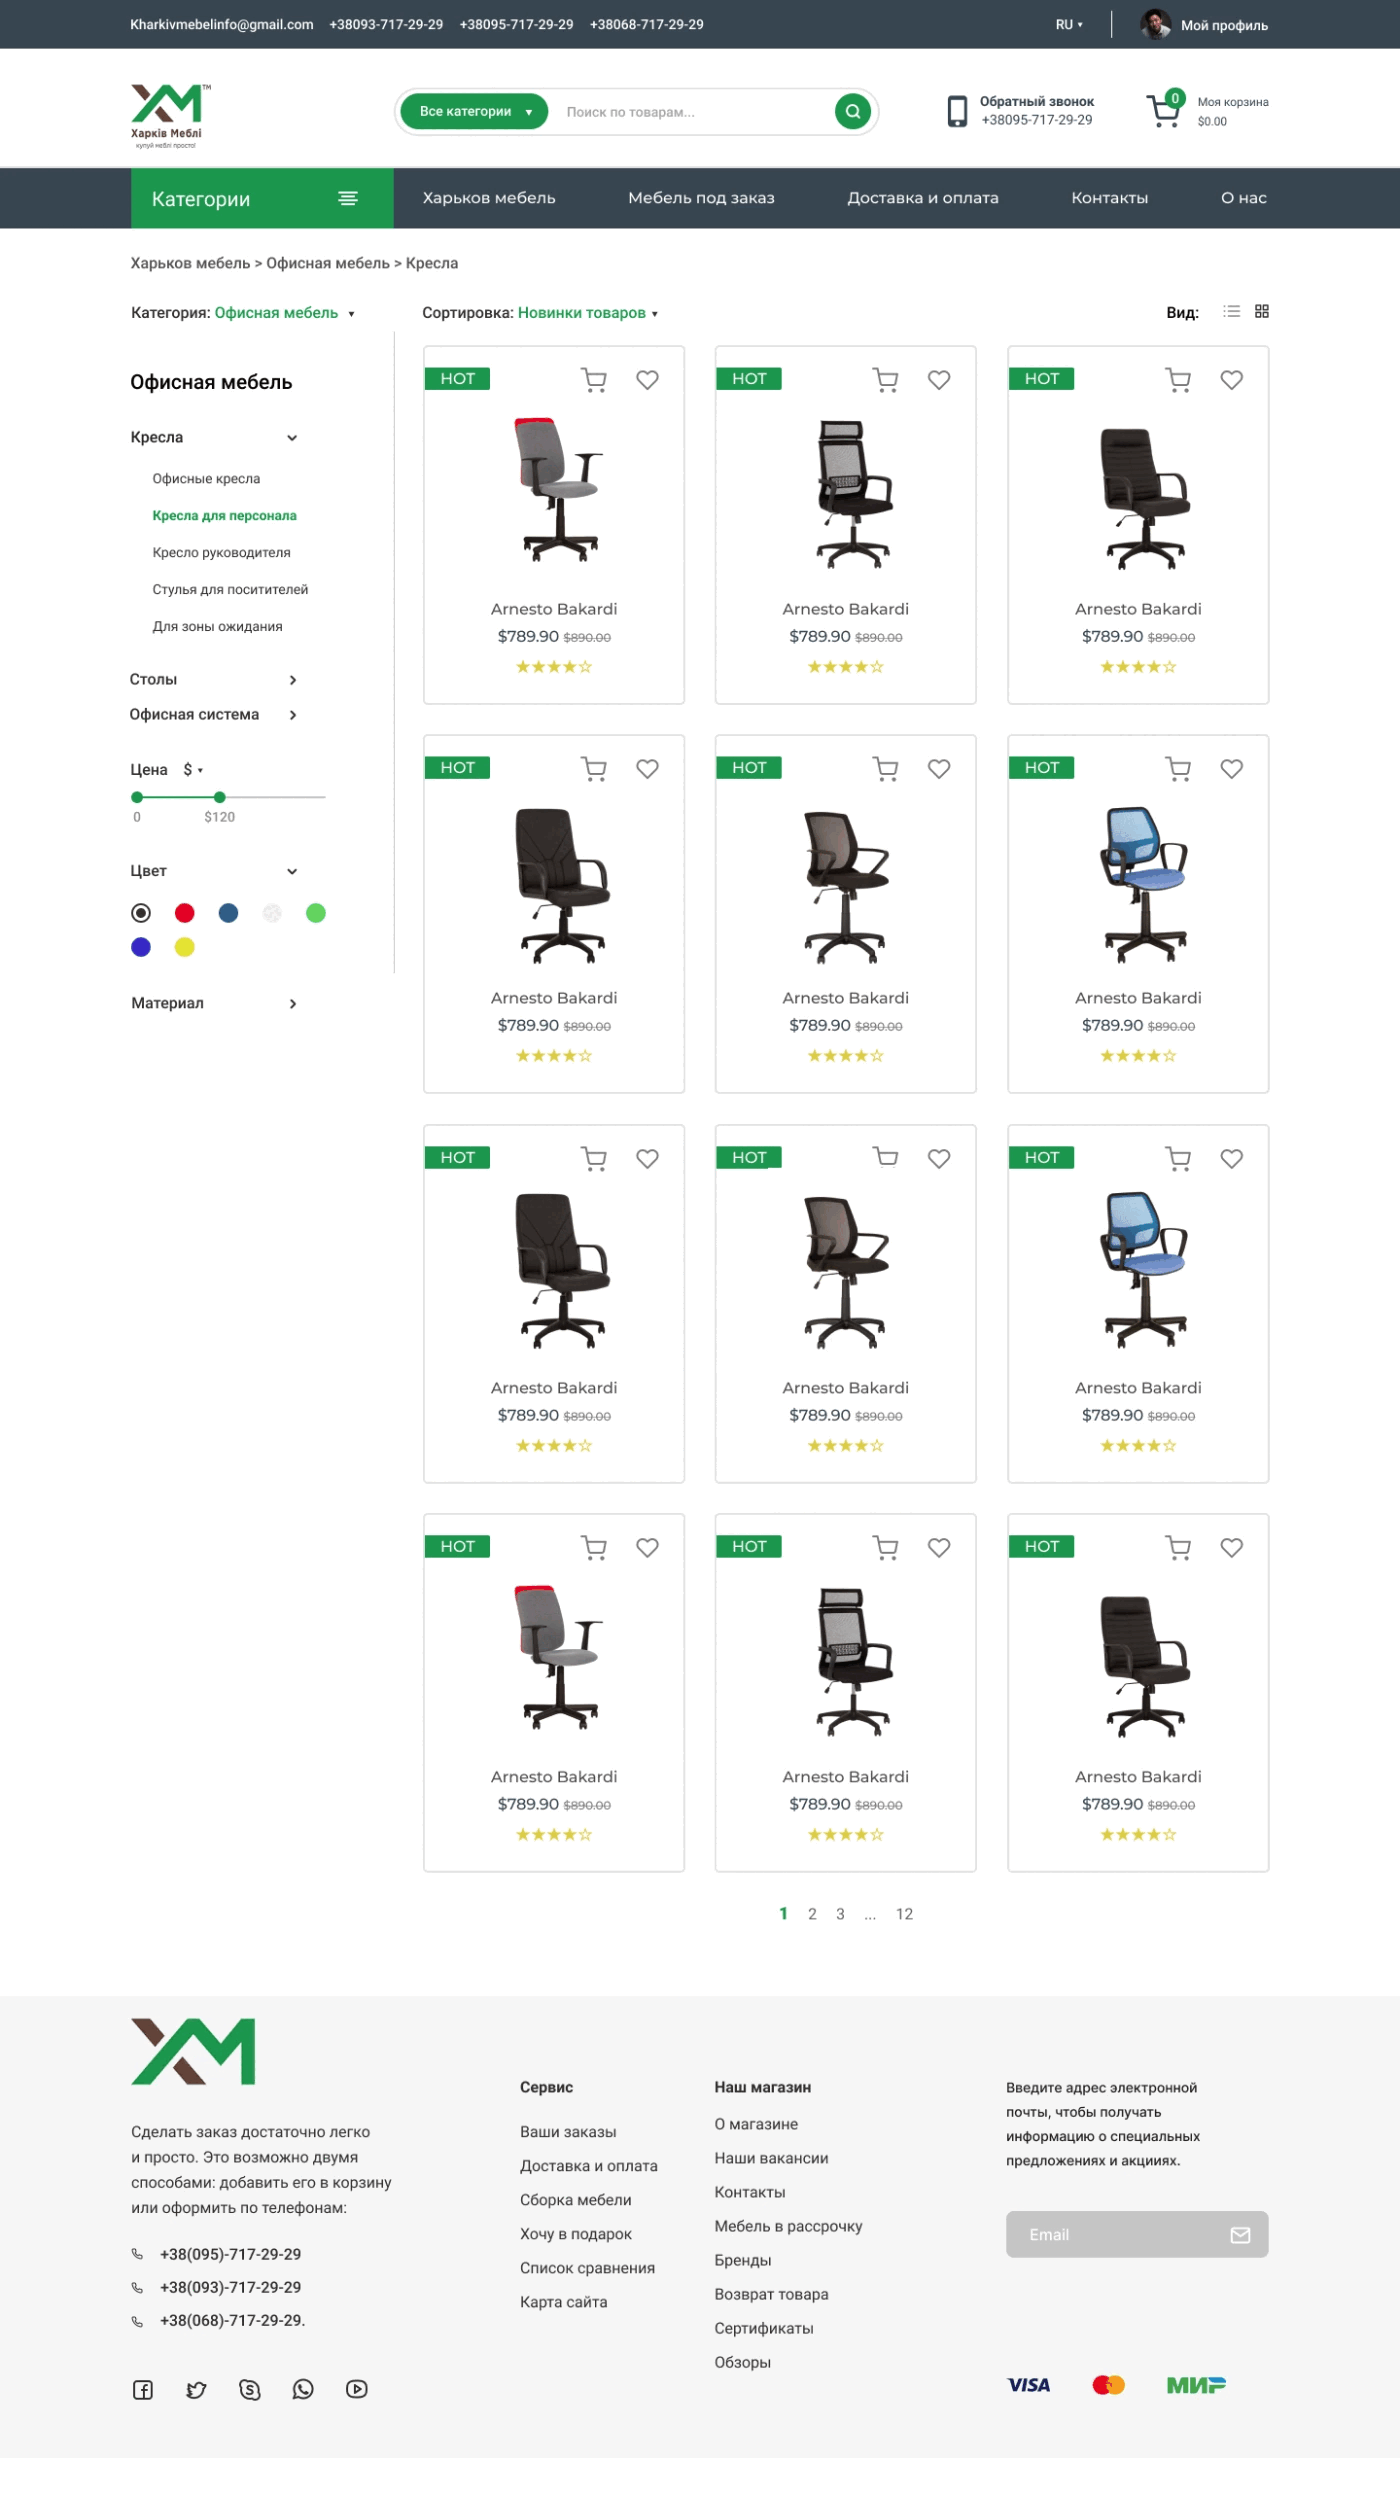Viewport: 1400px width, 2494px height.
Task: Add first product to wishlist heart
Action: point(647,380)
